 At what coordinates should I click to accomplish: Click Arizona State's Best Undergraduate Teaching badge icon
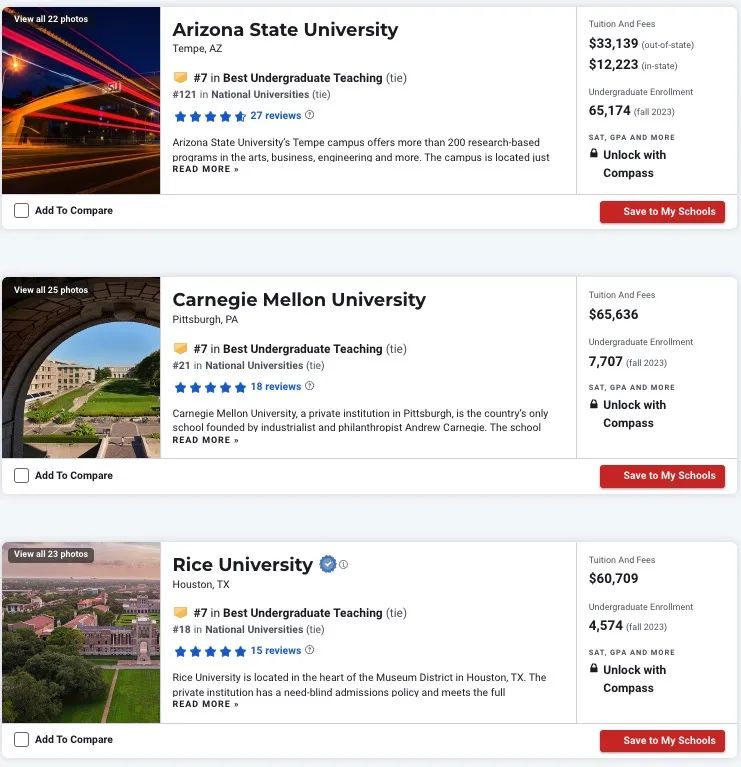tap(180, 77)
